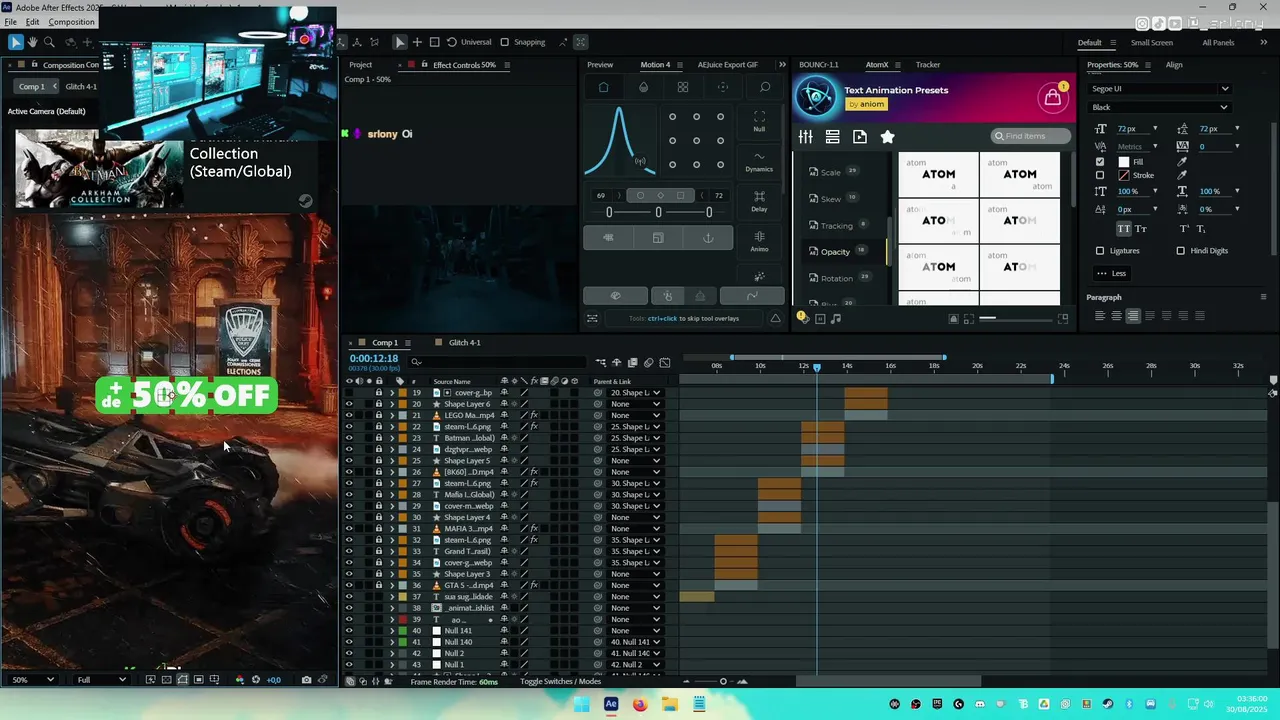
Task: Click the Fill color eyedropper
Action: pyautogui.click(x=1182, y=161)
